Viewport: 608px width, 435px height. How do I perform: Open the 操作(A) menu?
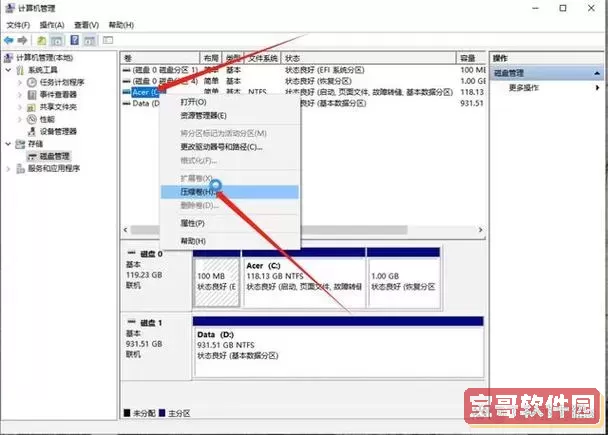[52, 25]
